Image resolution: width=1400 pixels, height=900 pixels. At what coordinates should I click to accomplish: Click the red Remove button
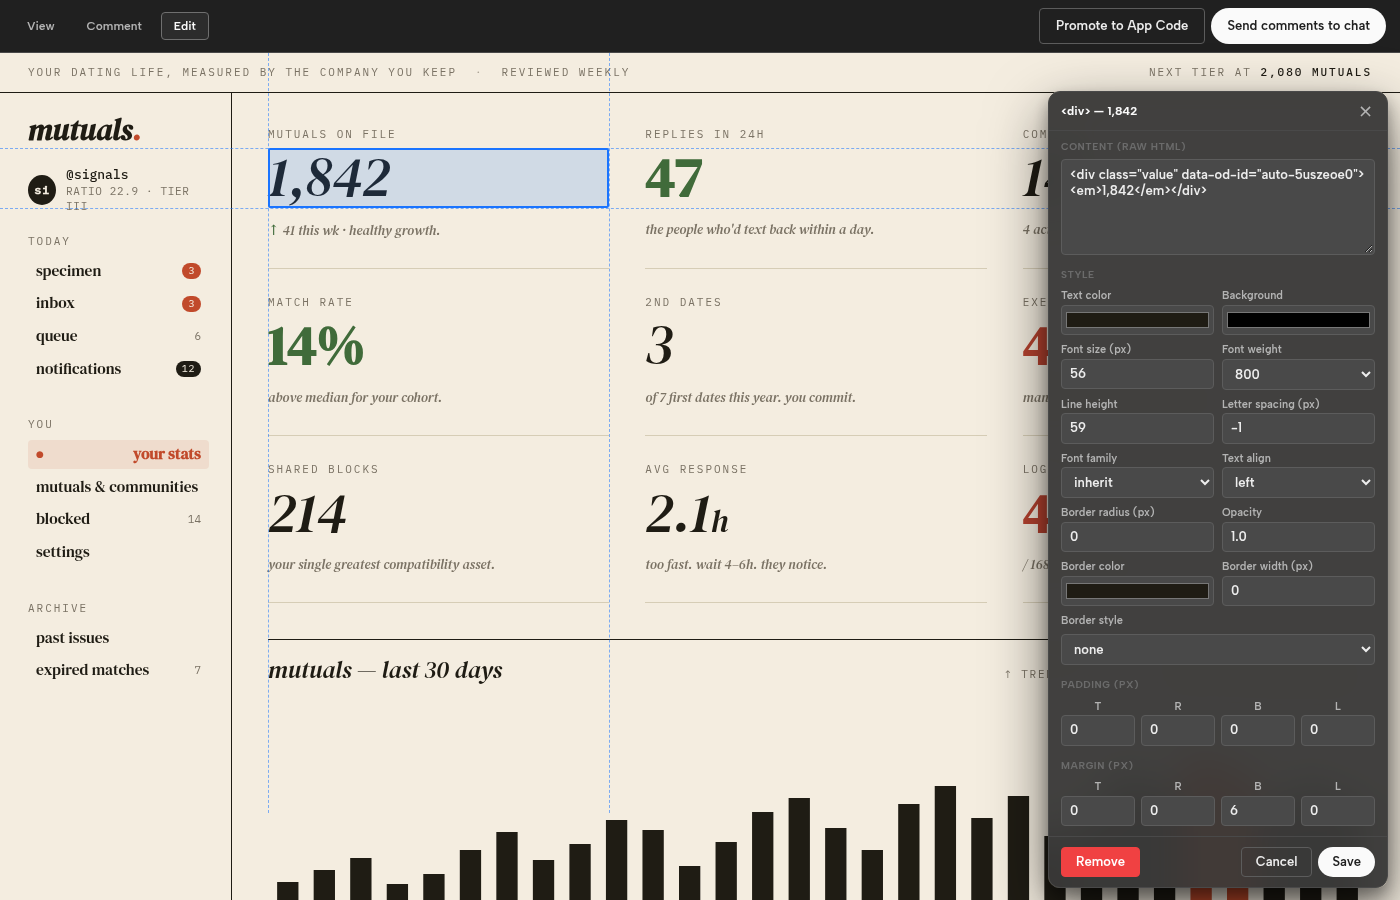pyautogui.click(x=1100, y=862)
